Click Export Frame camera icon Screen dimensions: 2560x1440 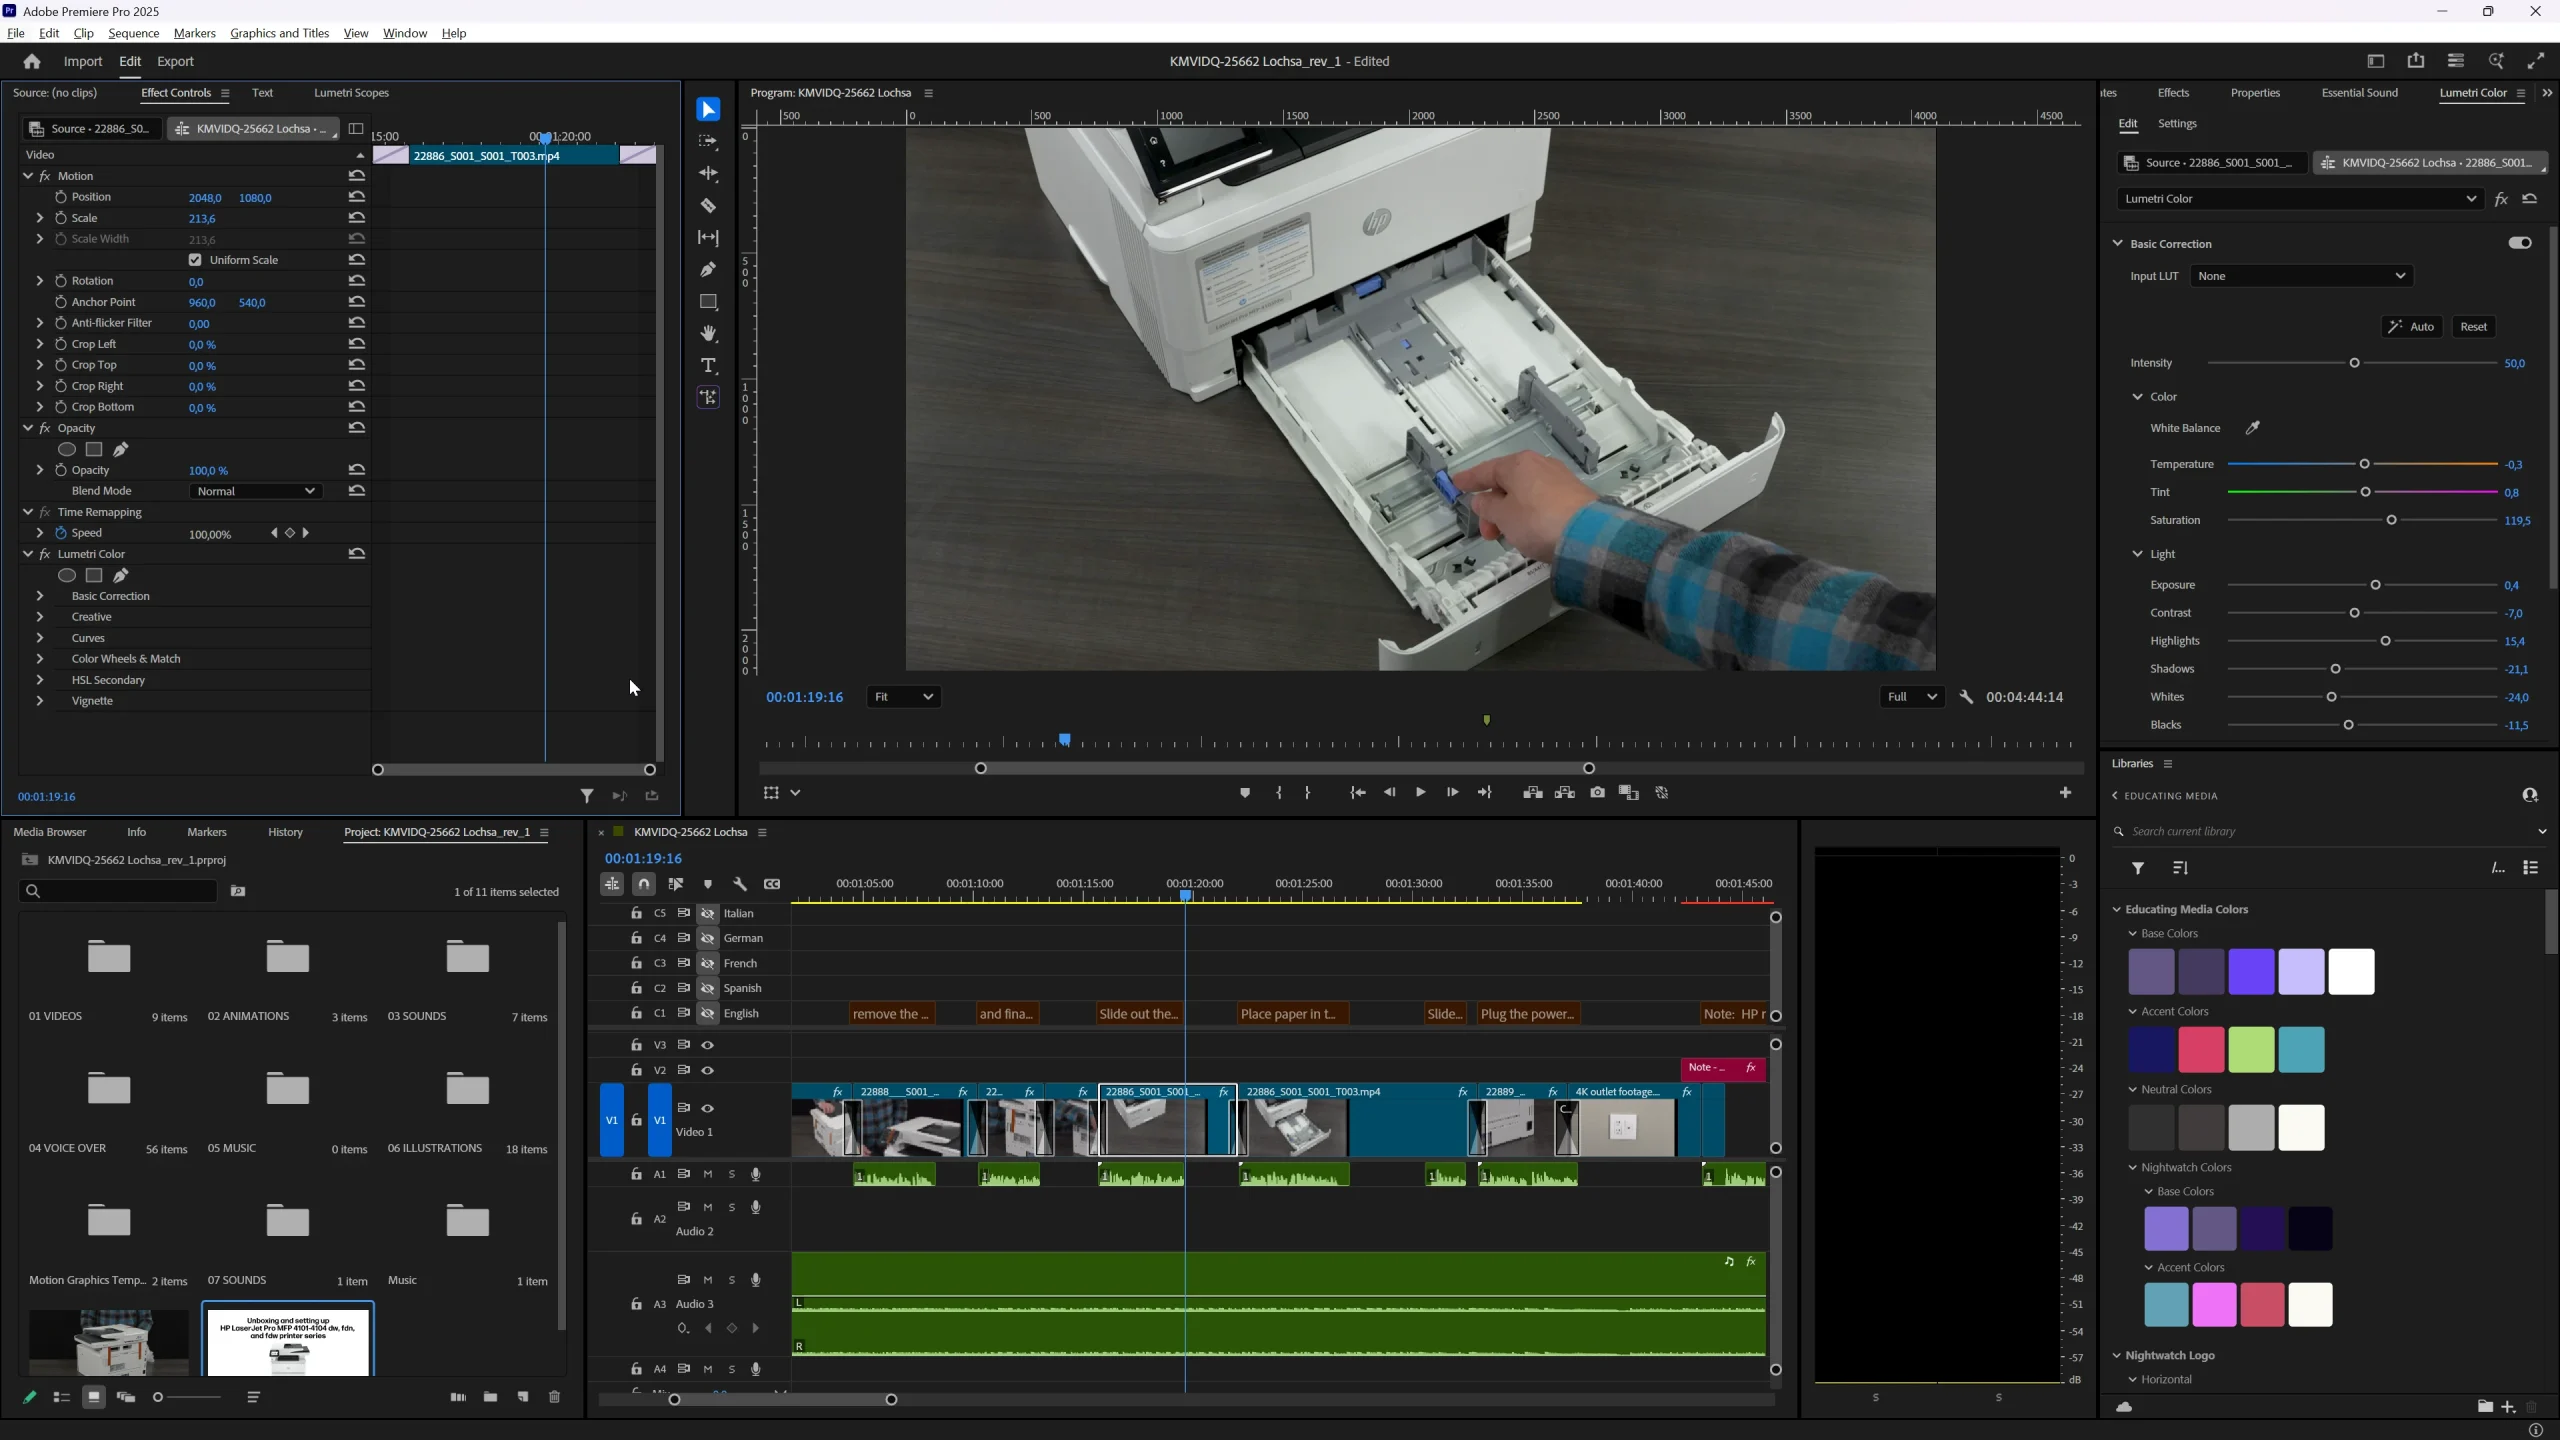(x=1597, y=793)
